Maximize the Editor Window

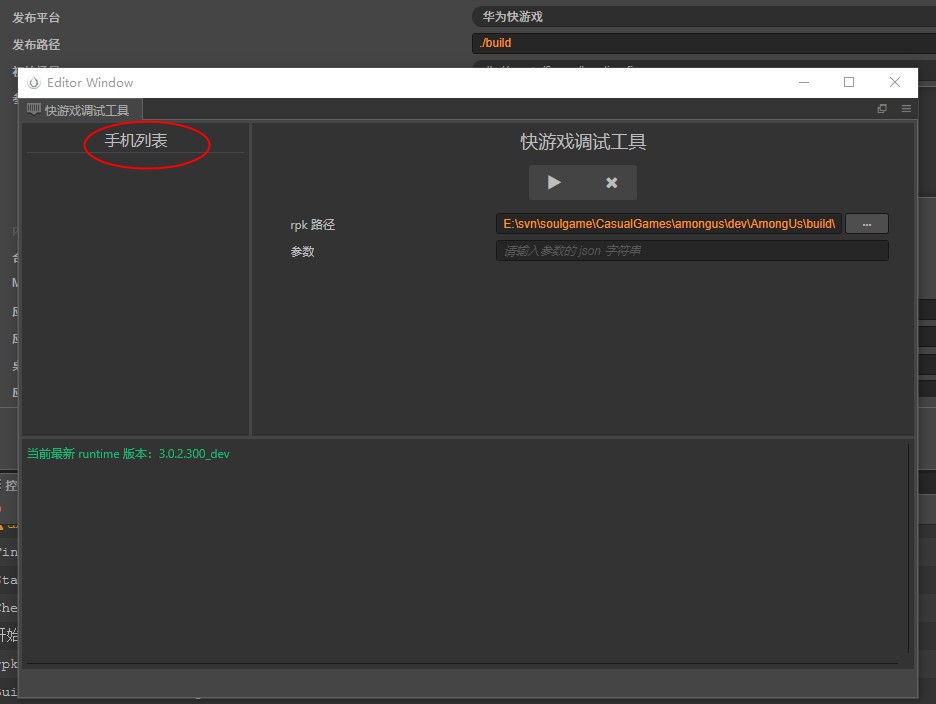click(x=849, y=82)
